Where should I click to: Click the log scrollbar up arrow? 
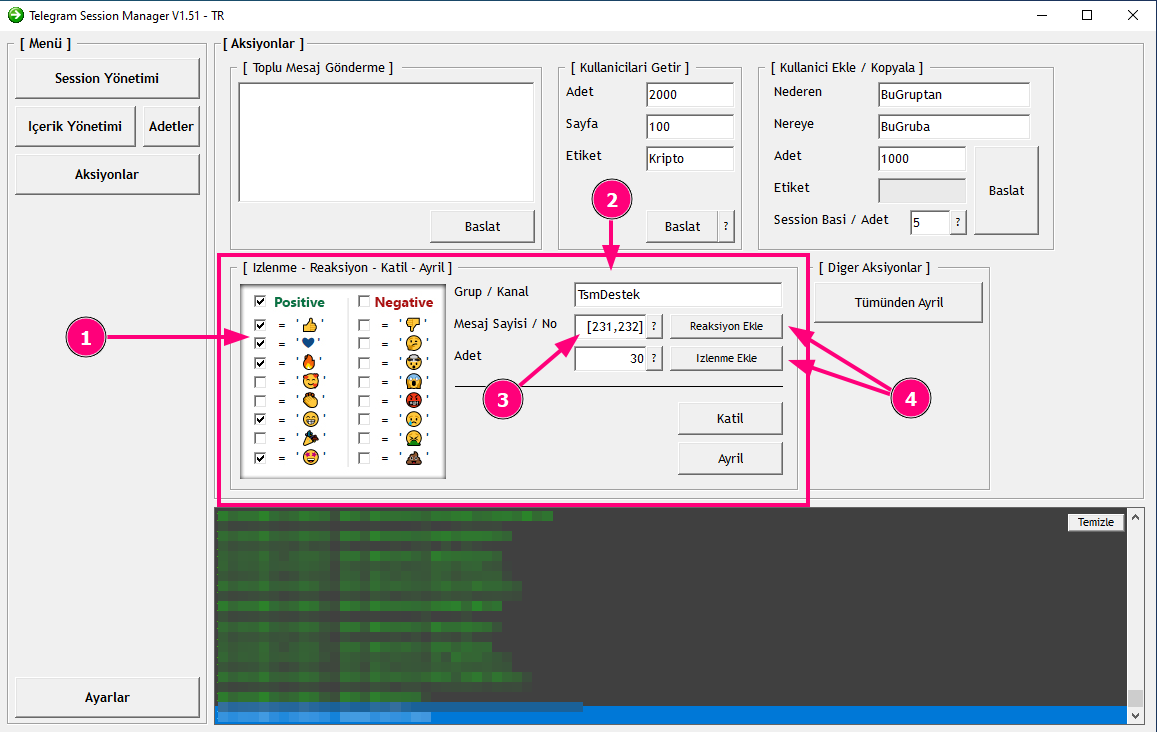click(1136, 517)
